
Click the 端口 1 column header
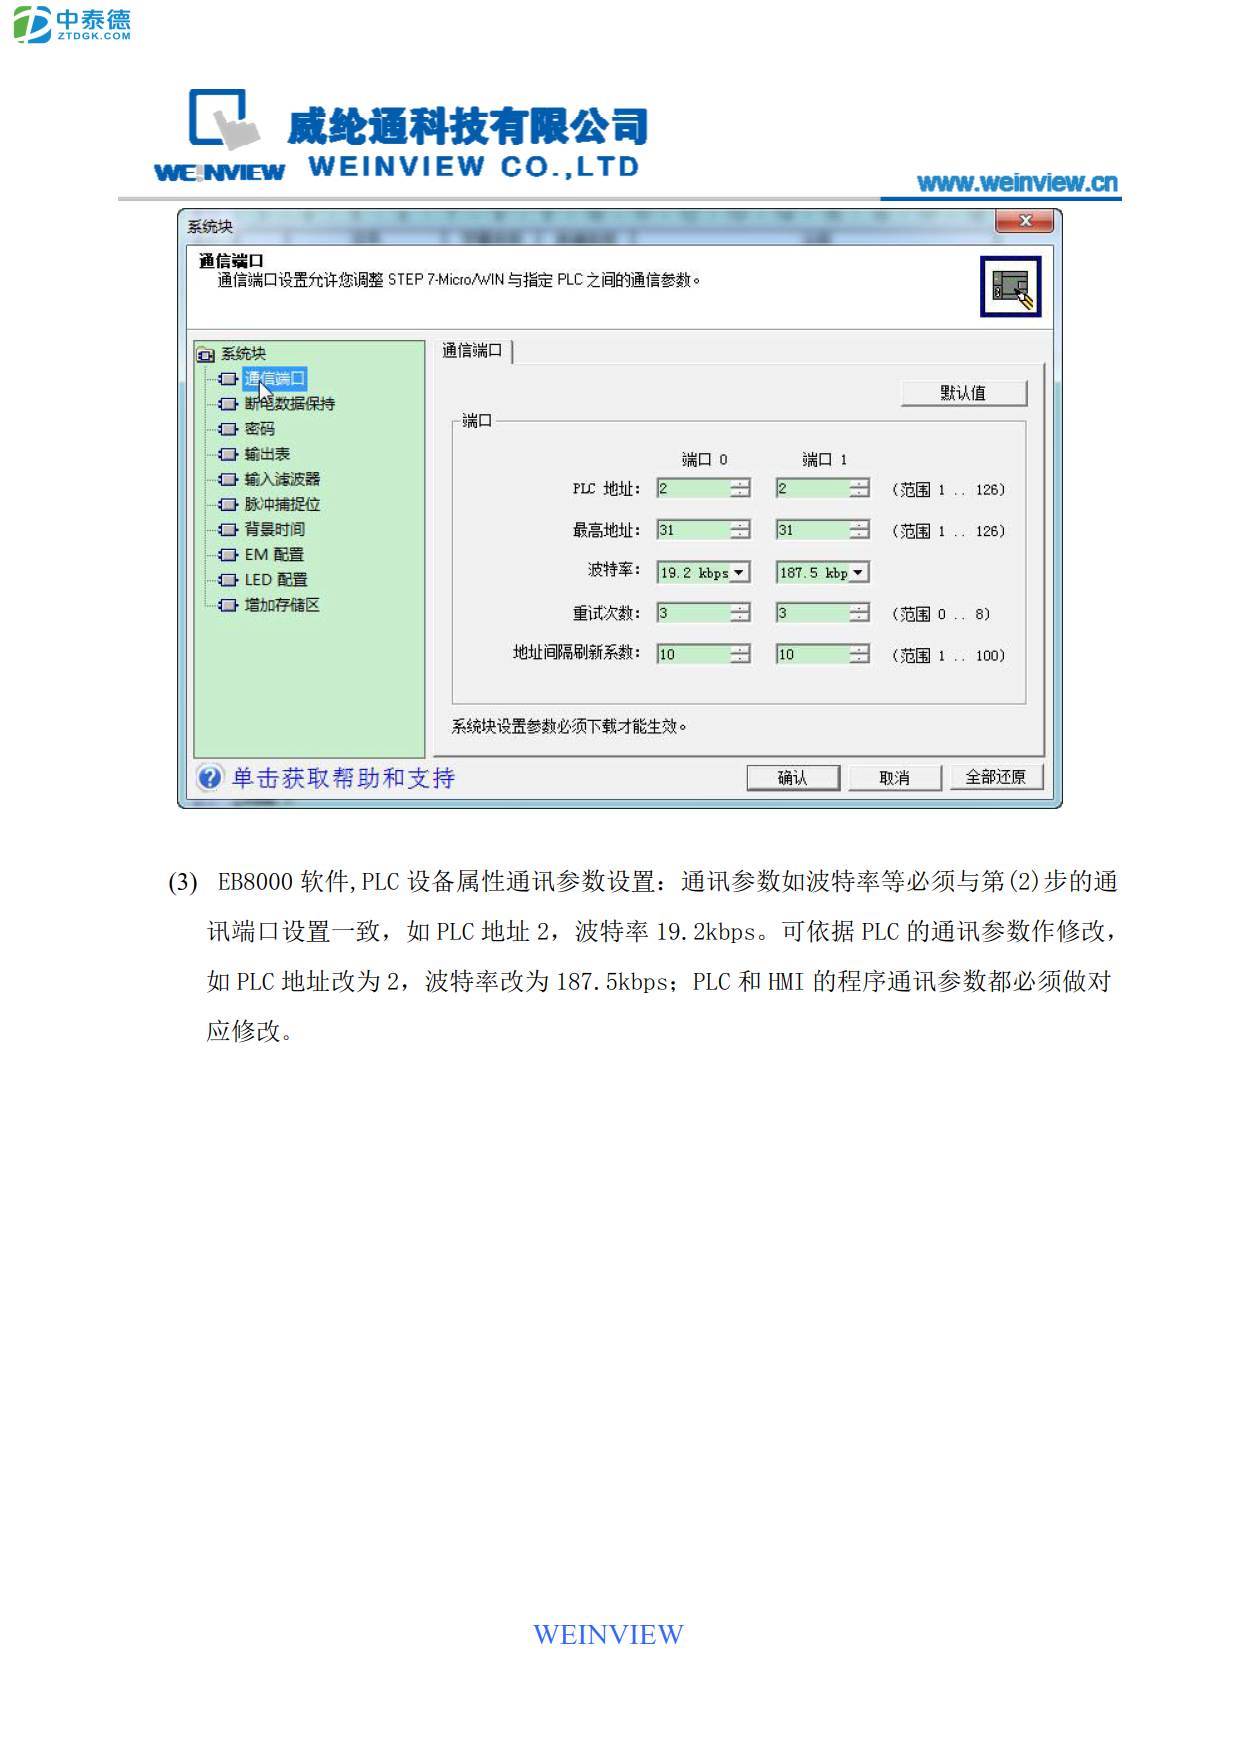coord(824,459)
